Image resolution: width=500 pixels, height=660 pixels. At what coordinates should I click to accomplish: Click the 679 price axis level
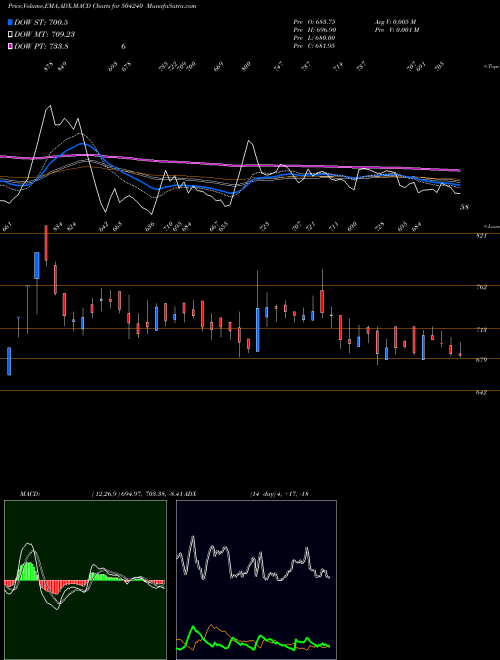pyautogui.click(x=481, y=360)
